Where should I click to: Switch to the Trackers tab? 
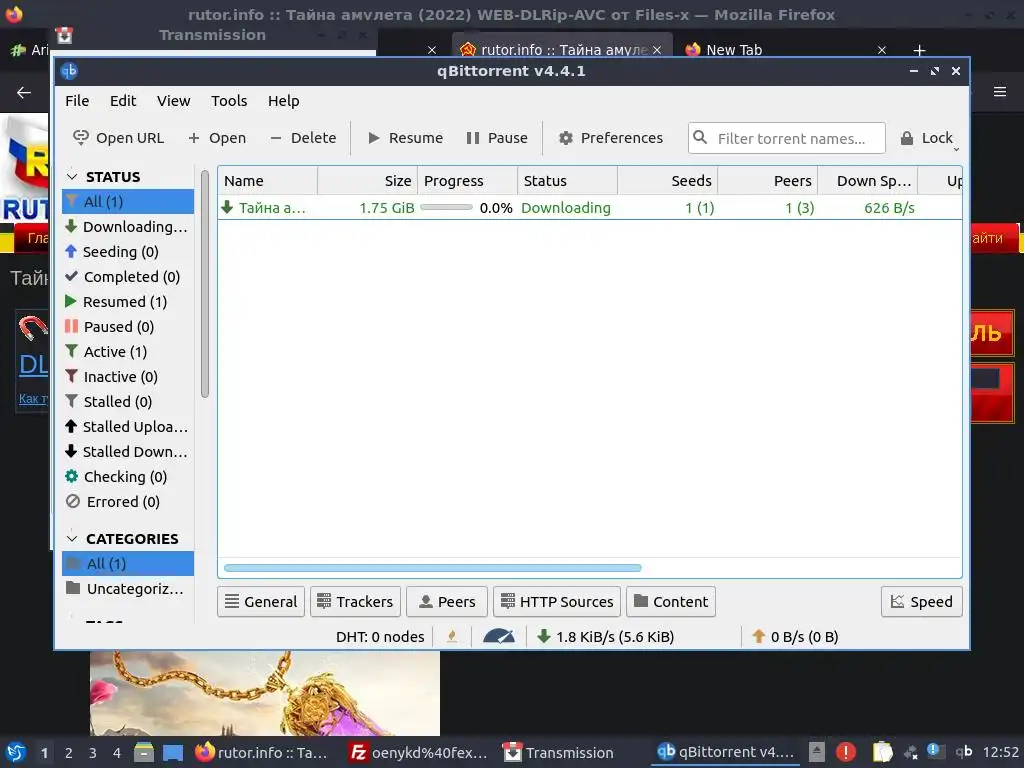click(x=355, y=601)
